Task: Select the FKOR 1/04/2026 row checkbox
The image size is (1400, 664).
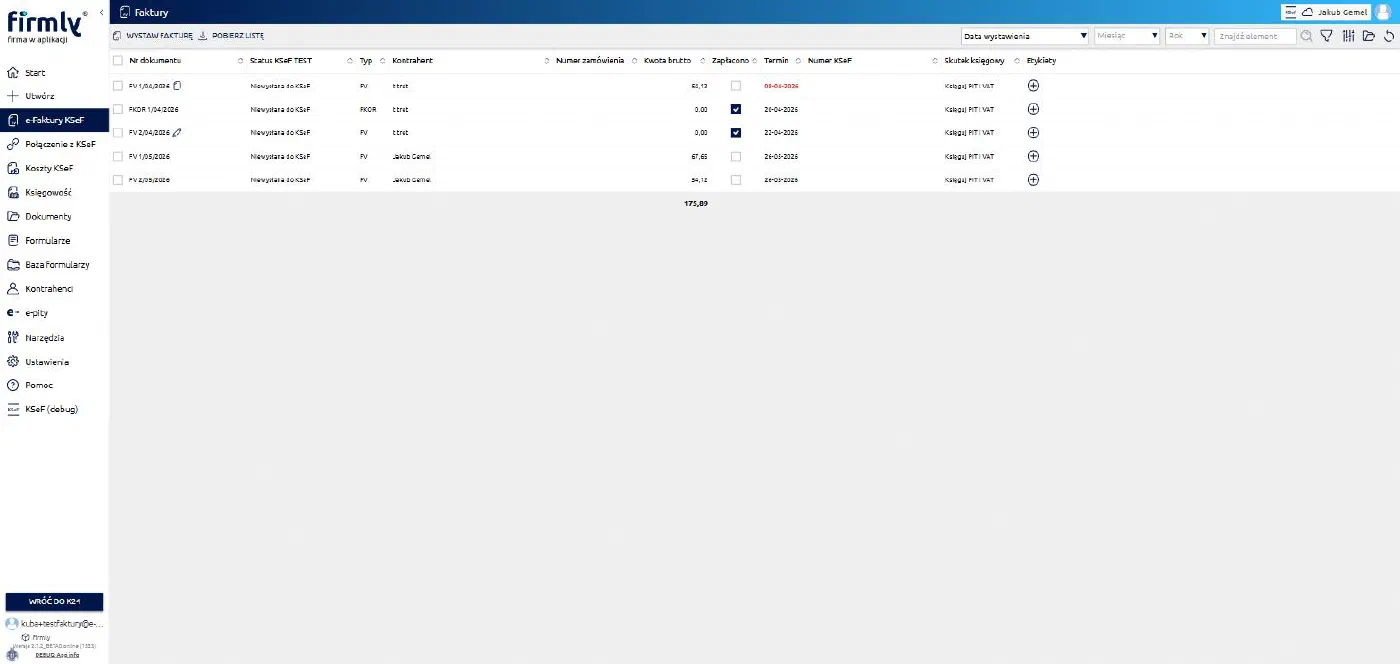Action: tap(118, 109)
